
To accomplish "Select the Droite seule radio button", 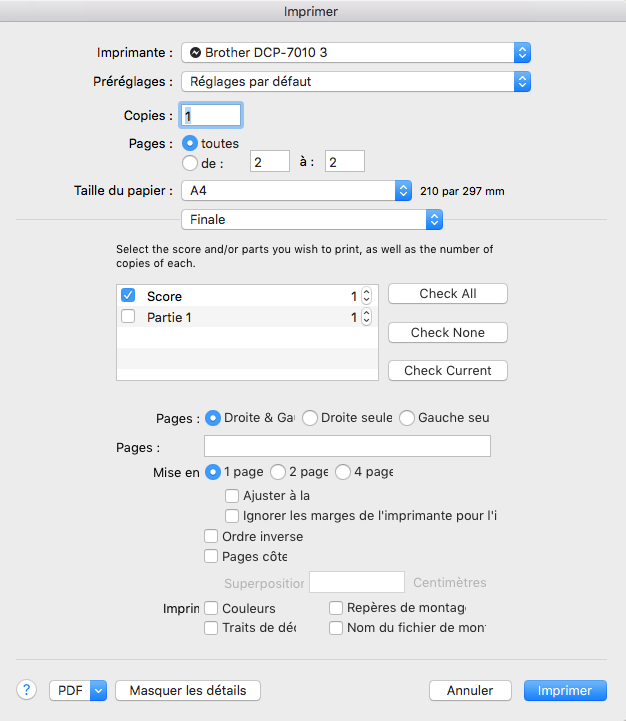I will pyautogui.click(x=310, y=418).
